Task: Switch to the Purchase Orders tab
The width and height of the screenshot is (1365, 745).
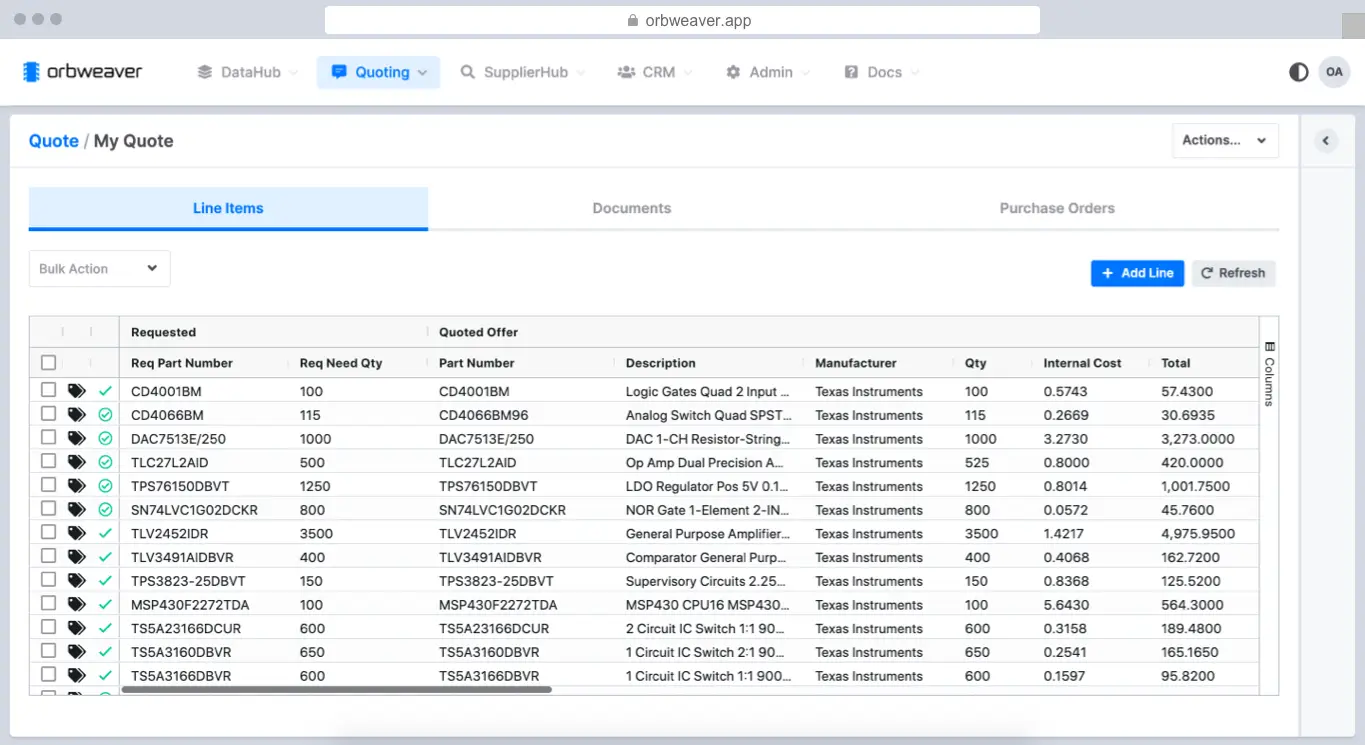Action: [x=1057, y=208]
